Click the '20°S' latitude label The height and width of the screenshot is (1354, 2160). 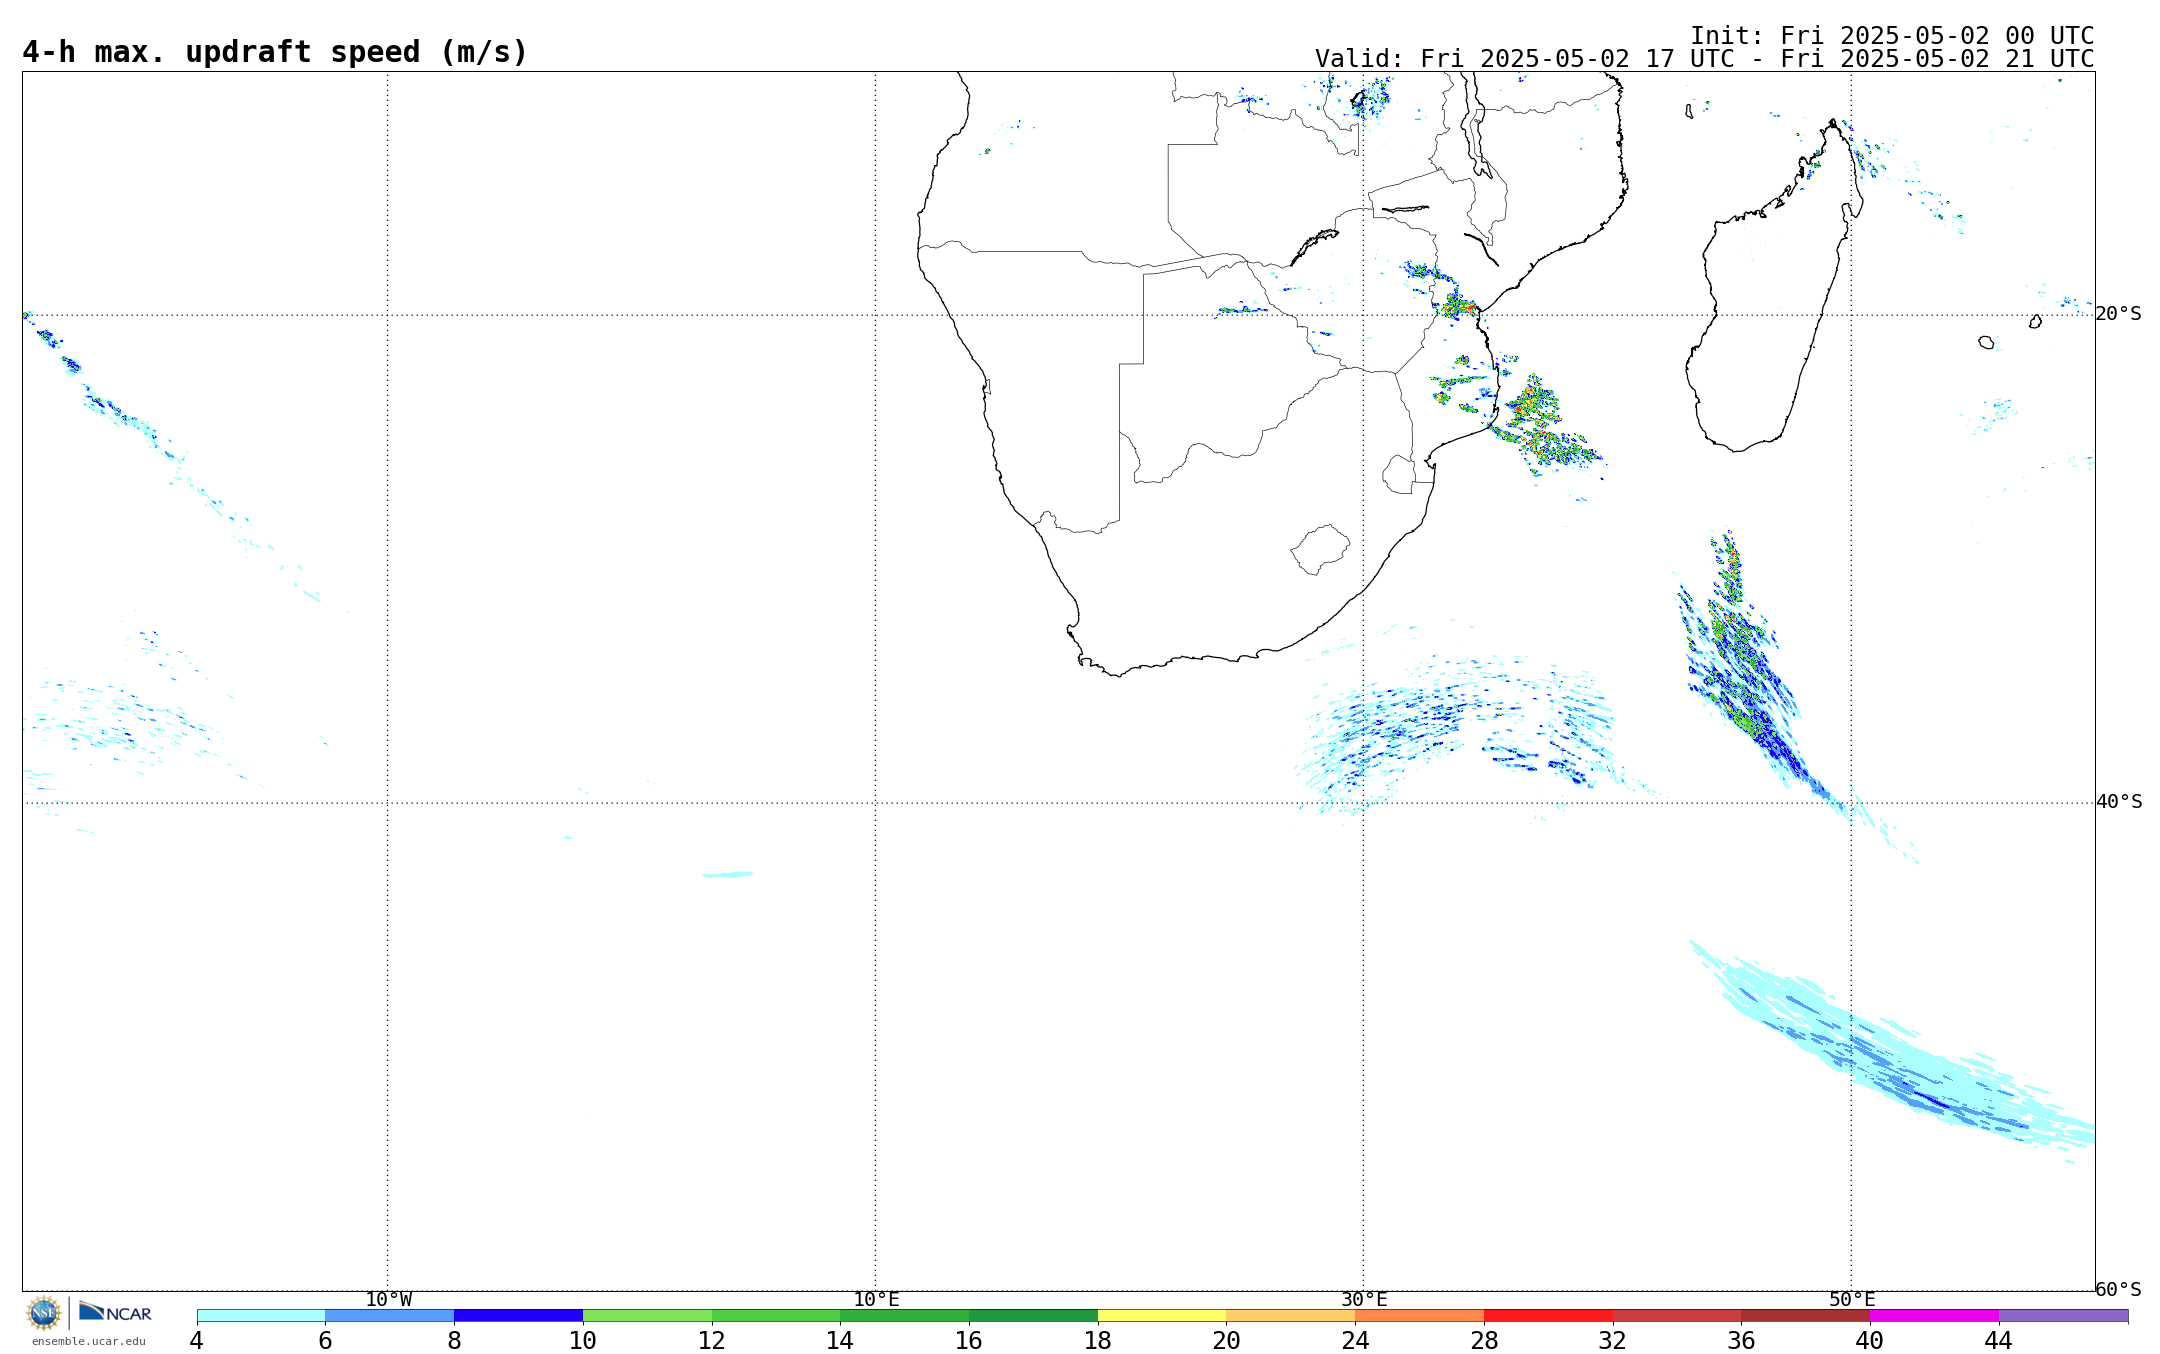[x=2118, y=314]
